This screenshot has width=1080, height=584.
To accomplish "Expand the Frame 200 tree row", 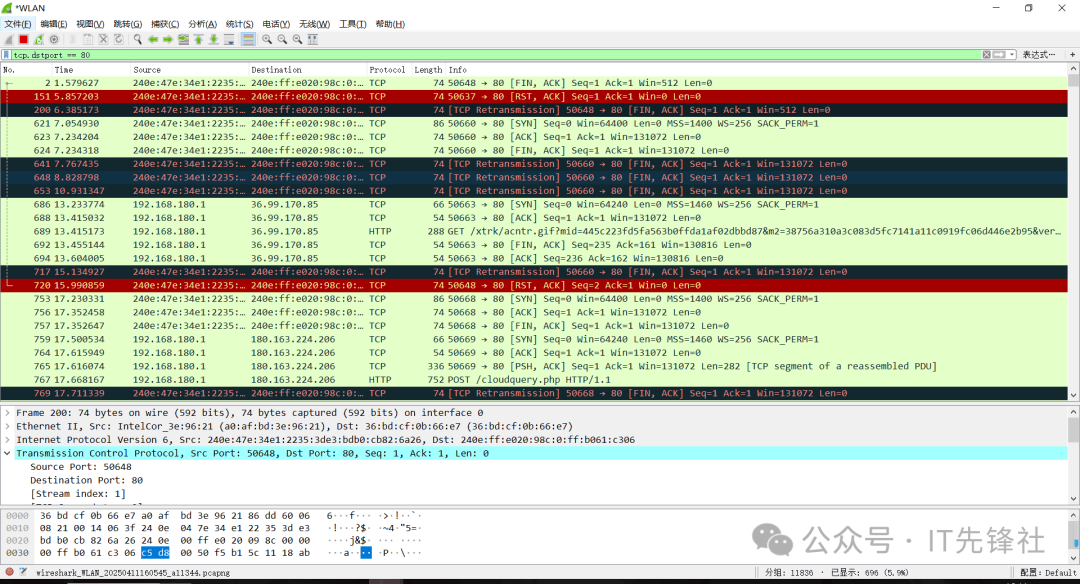I will [x=8, y=413].
